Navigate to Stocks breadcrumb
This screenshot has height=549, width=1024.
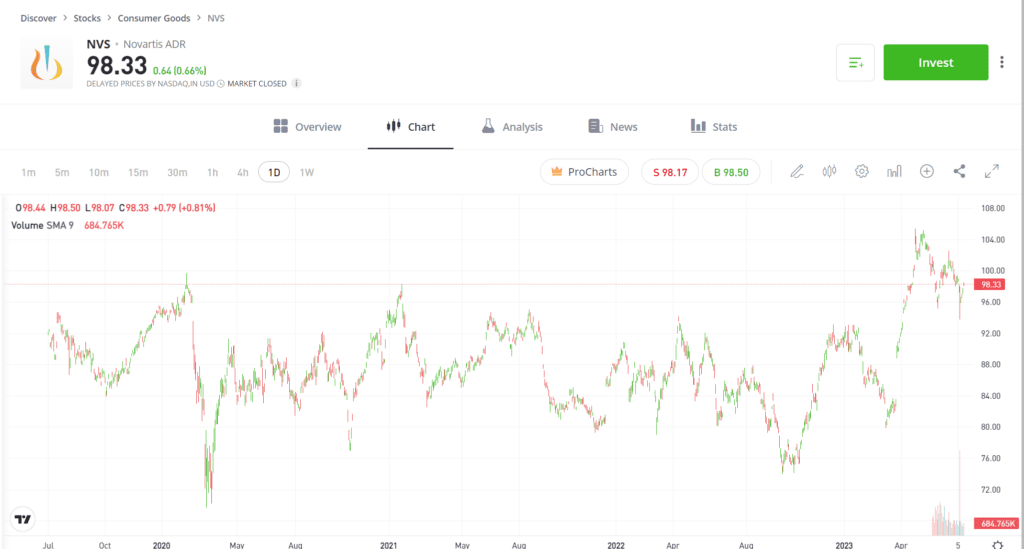[87, 18]
